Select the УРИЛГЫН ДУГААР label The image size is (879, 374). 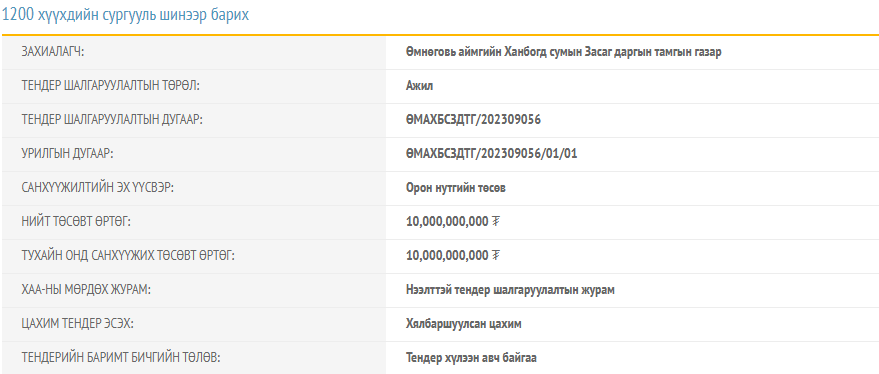coord(67,154)
